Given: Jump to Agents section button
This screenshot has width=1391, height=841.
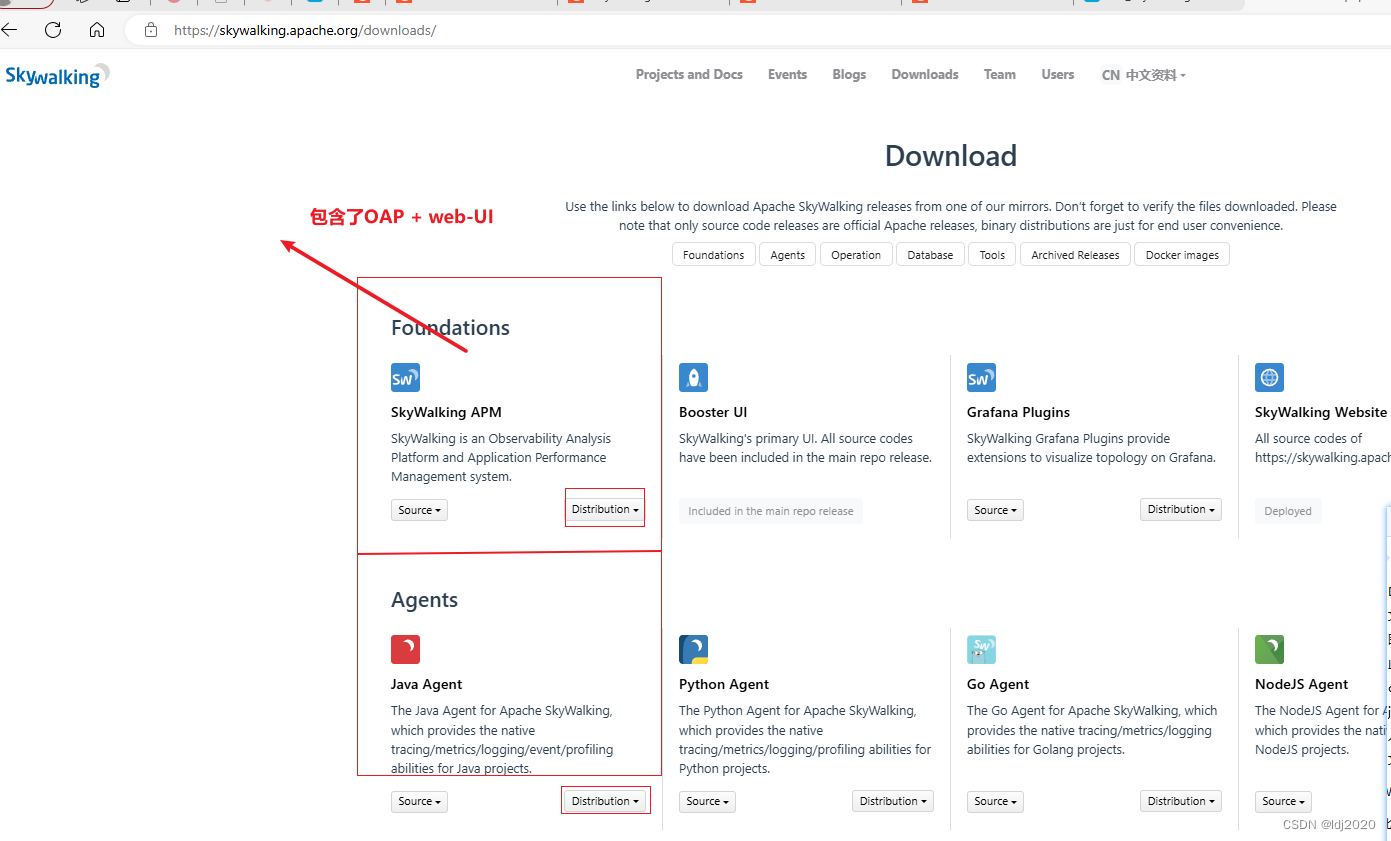Looking at the screenshot, I should pos(788,254).
